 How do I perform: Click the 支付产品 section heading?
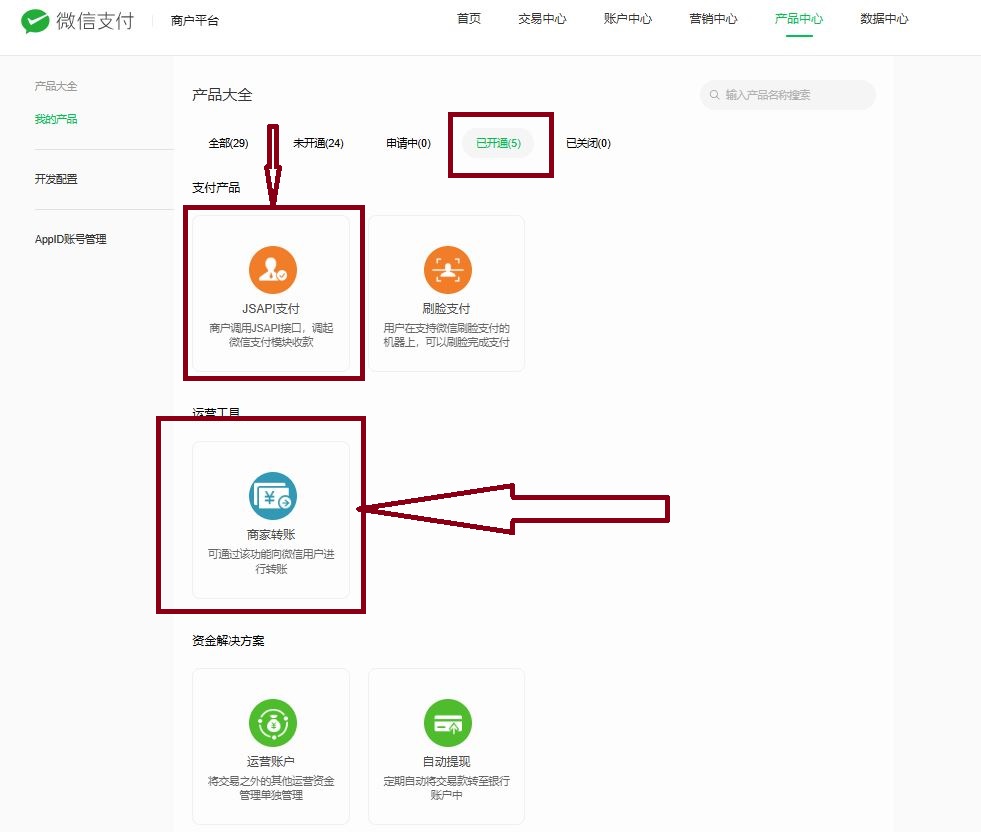pos(216,188)
